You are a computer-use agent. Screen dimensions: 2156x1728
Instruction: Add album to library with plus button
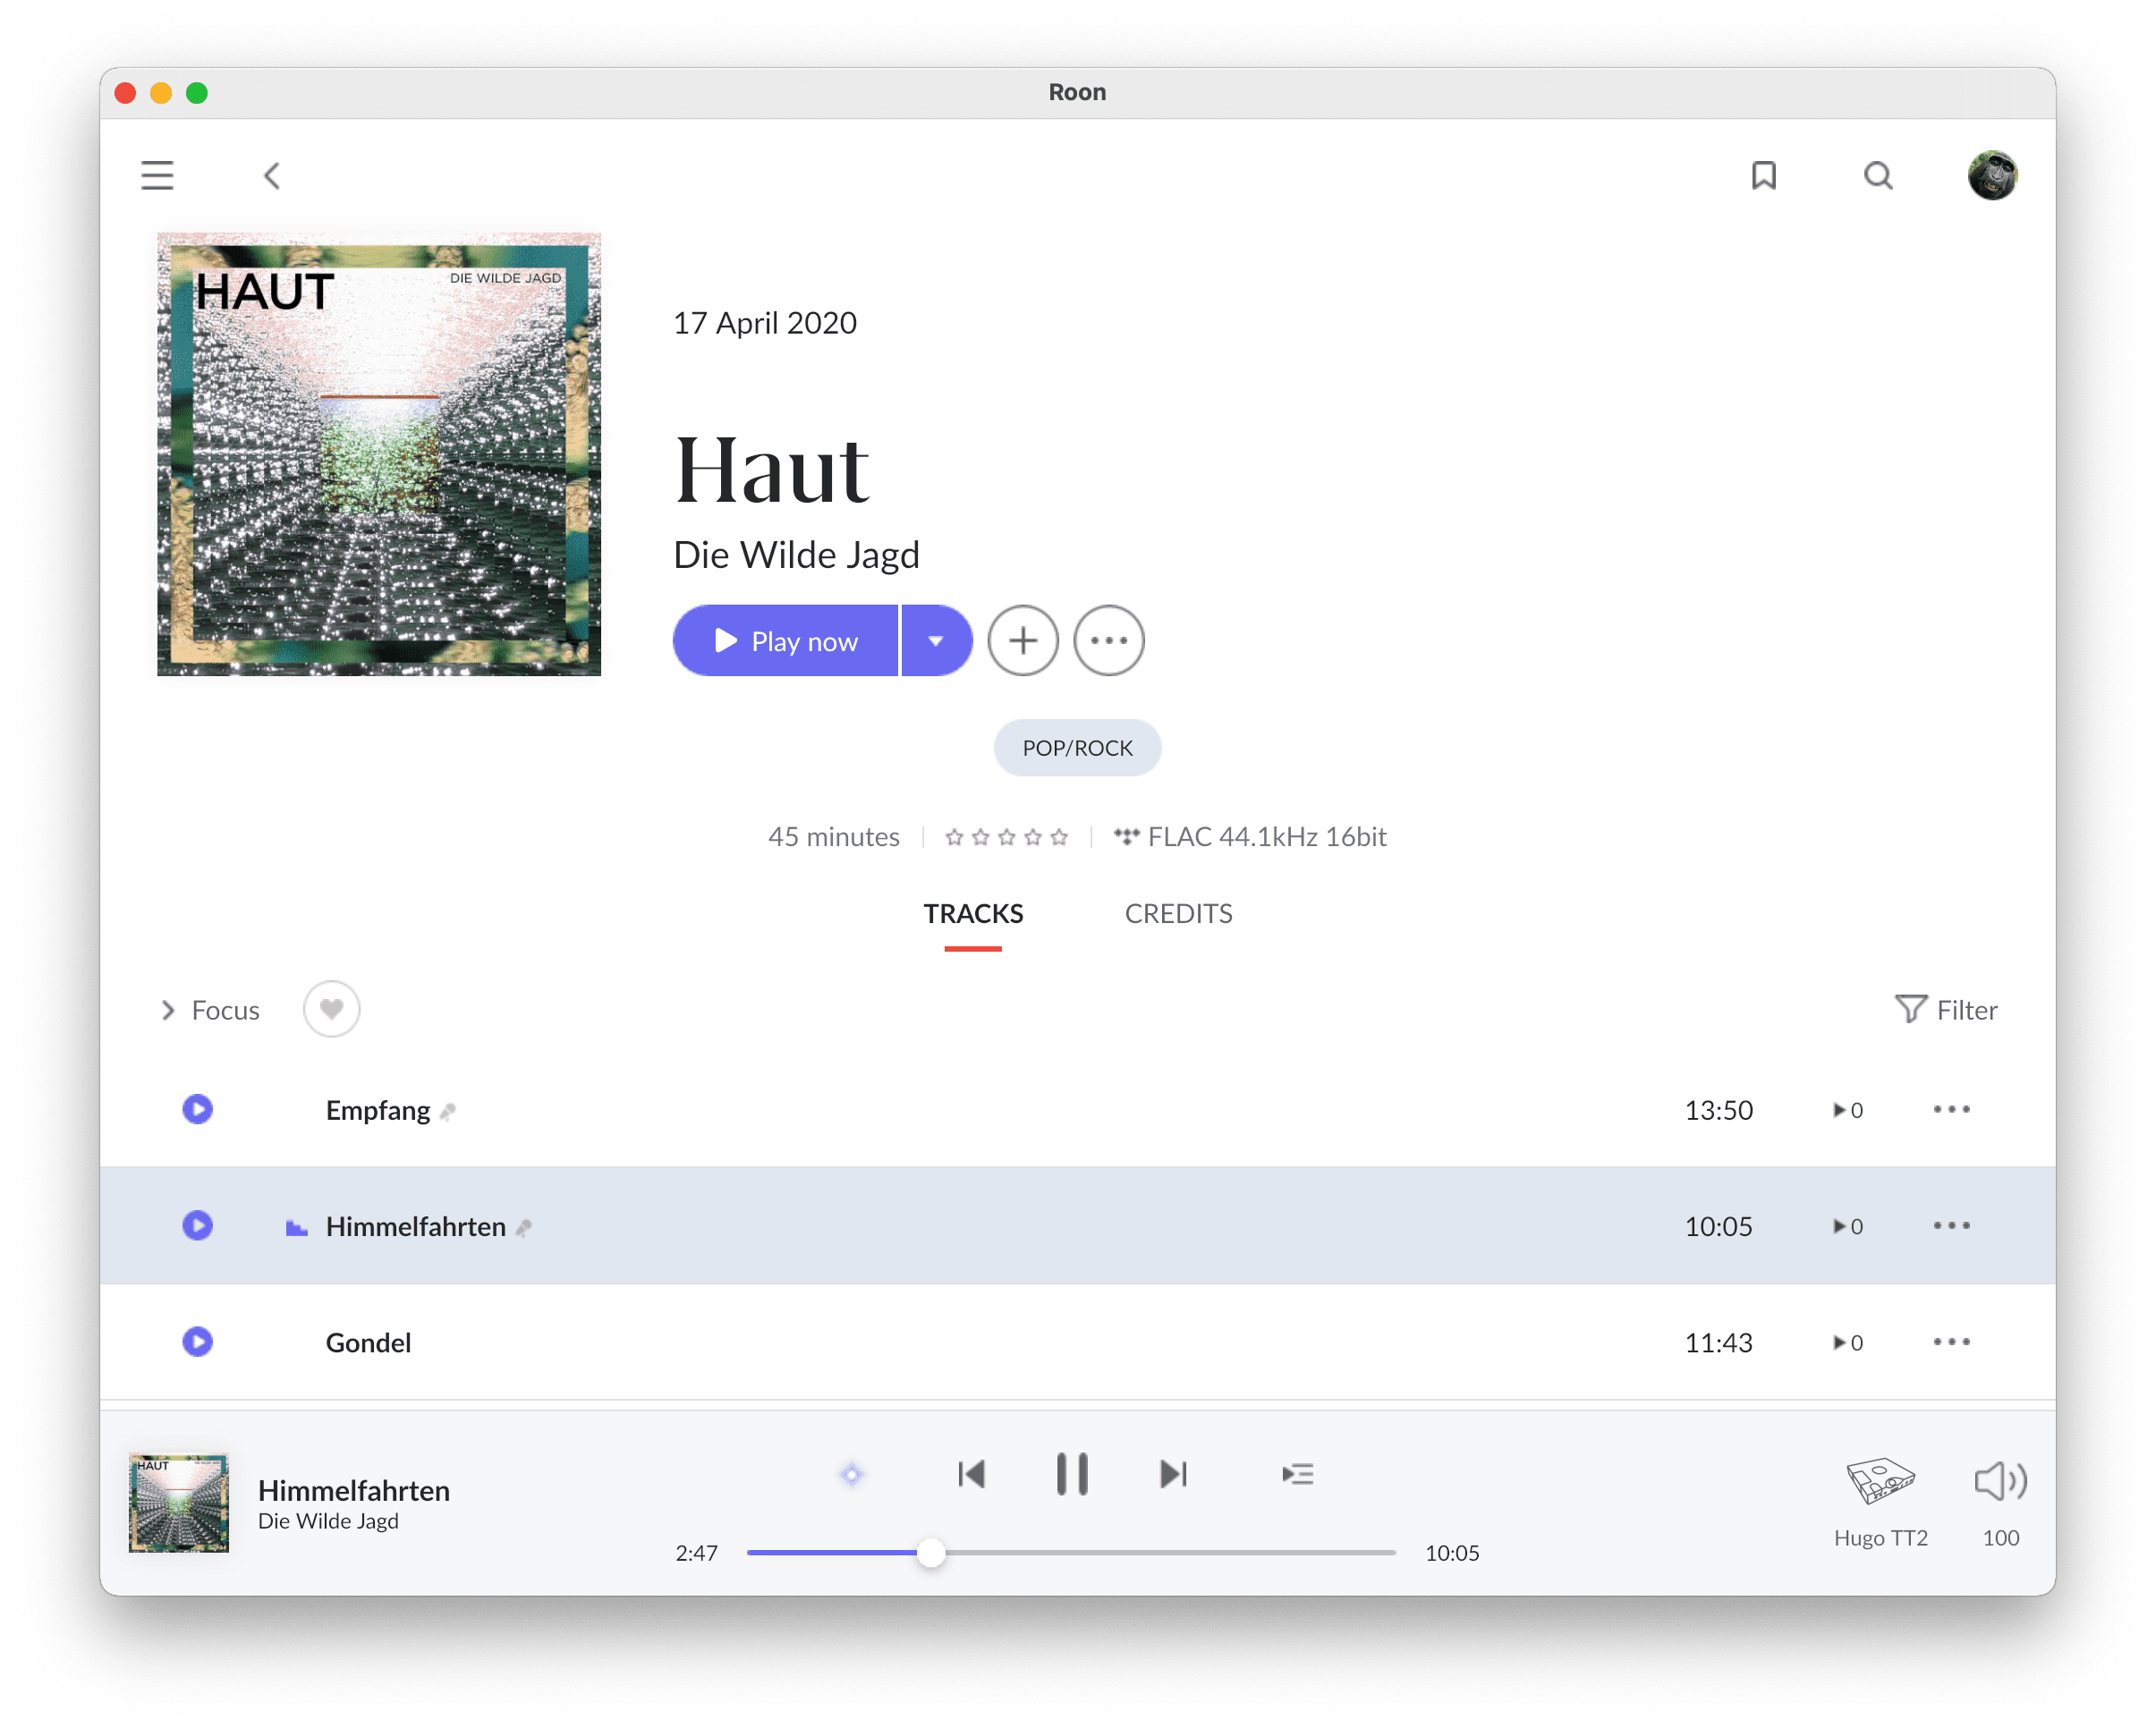[x=1022, y=641]
